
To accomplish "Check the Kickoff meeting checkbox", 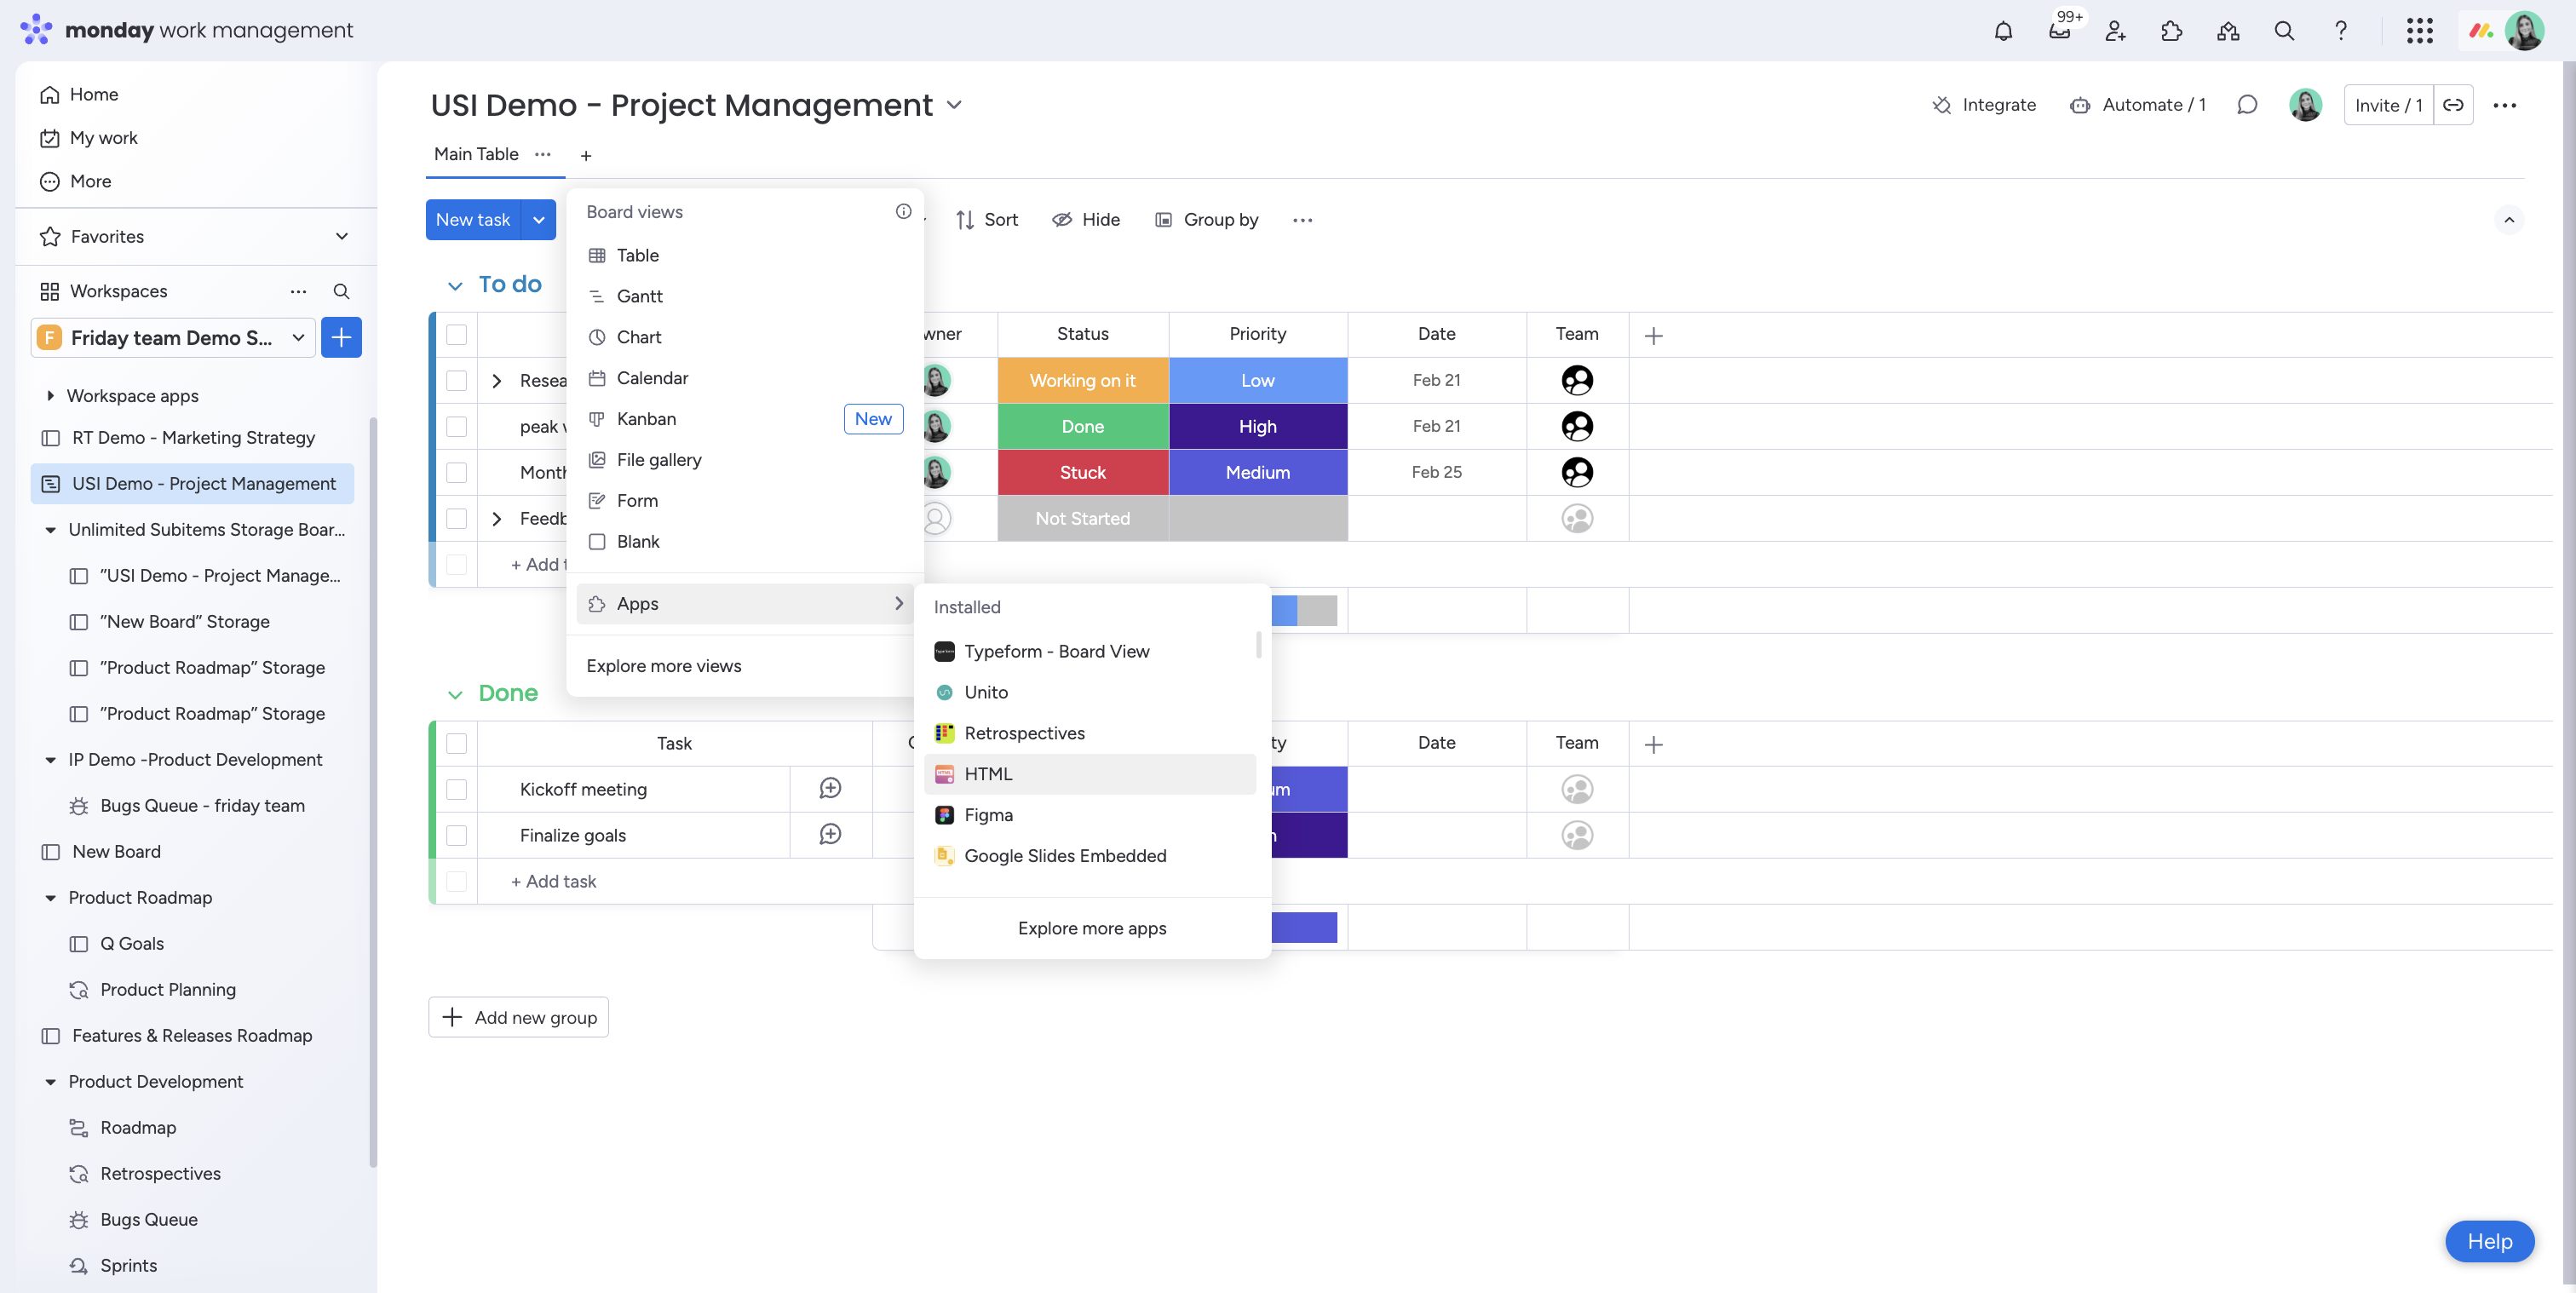I will click(x=457, y=789).
